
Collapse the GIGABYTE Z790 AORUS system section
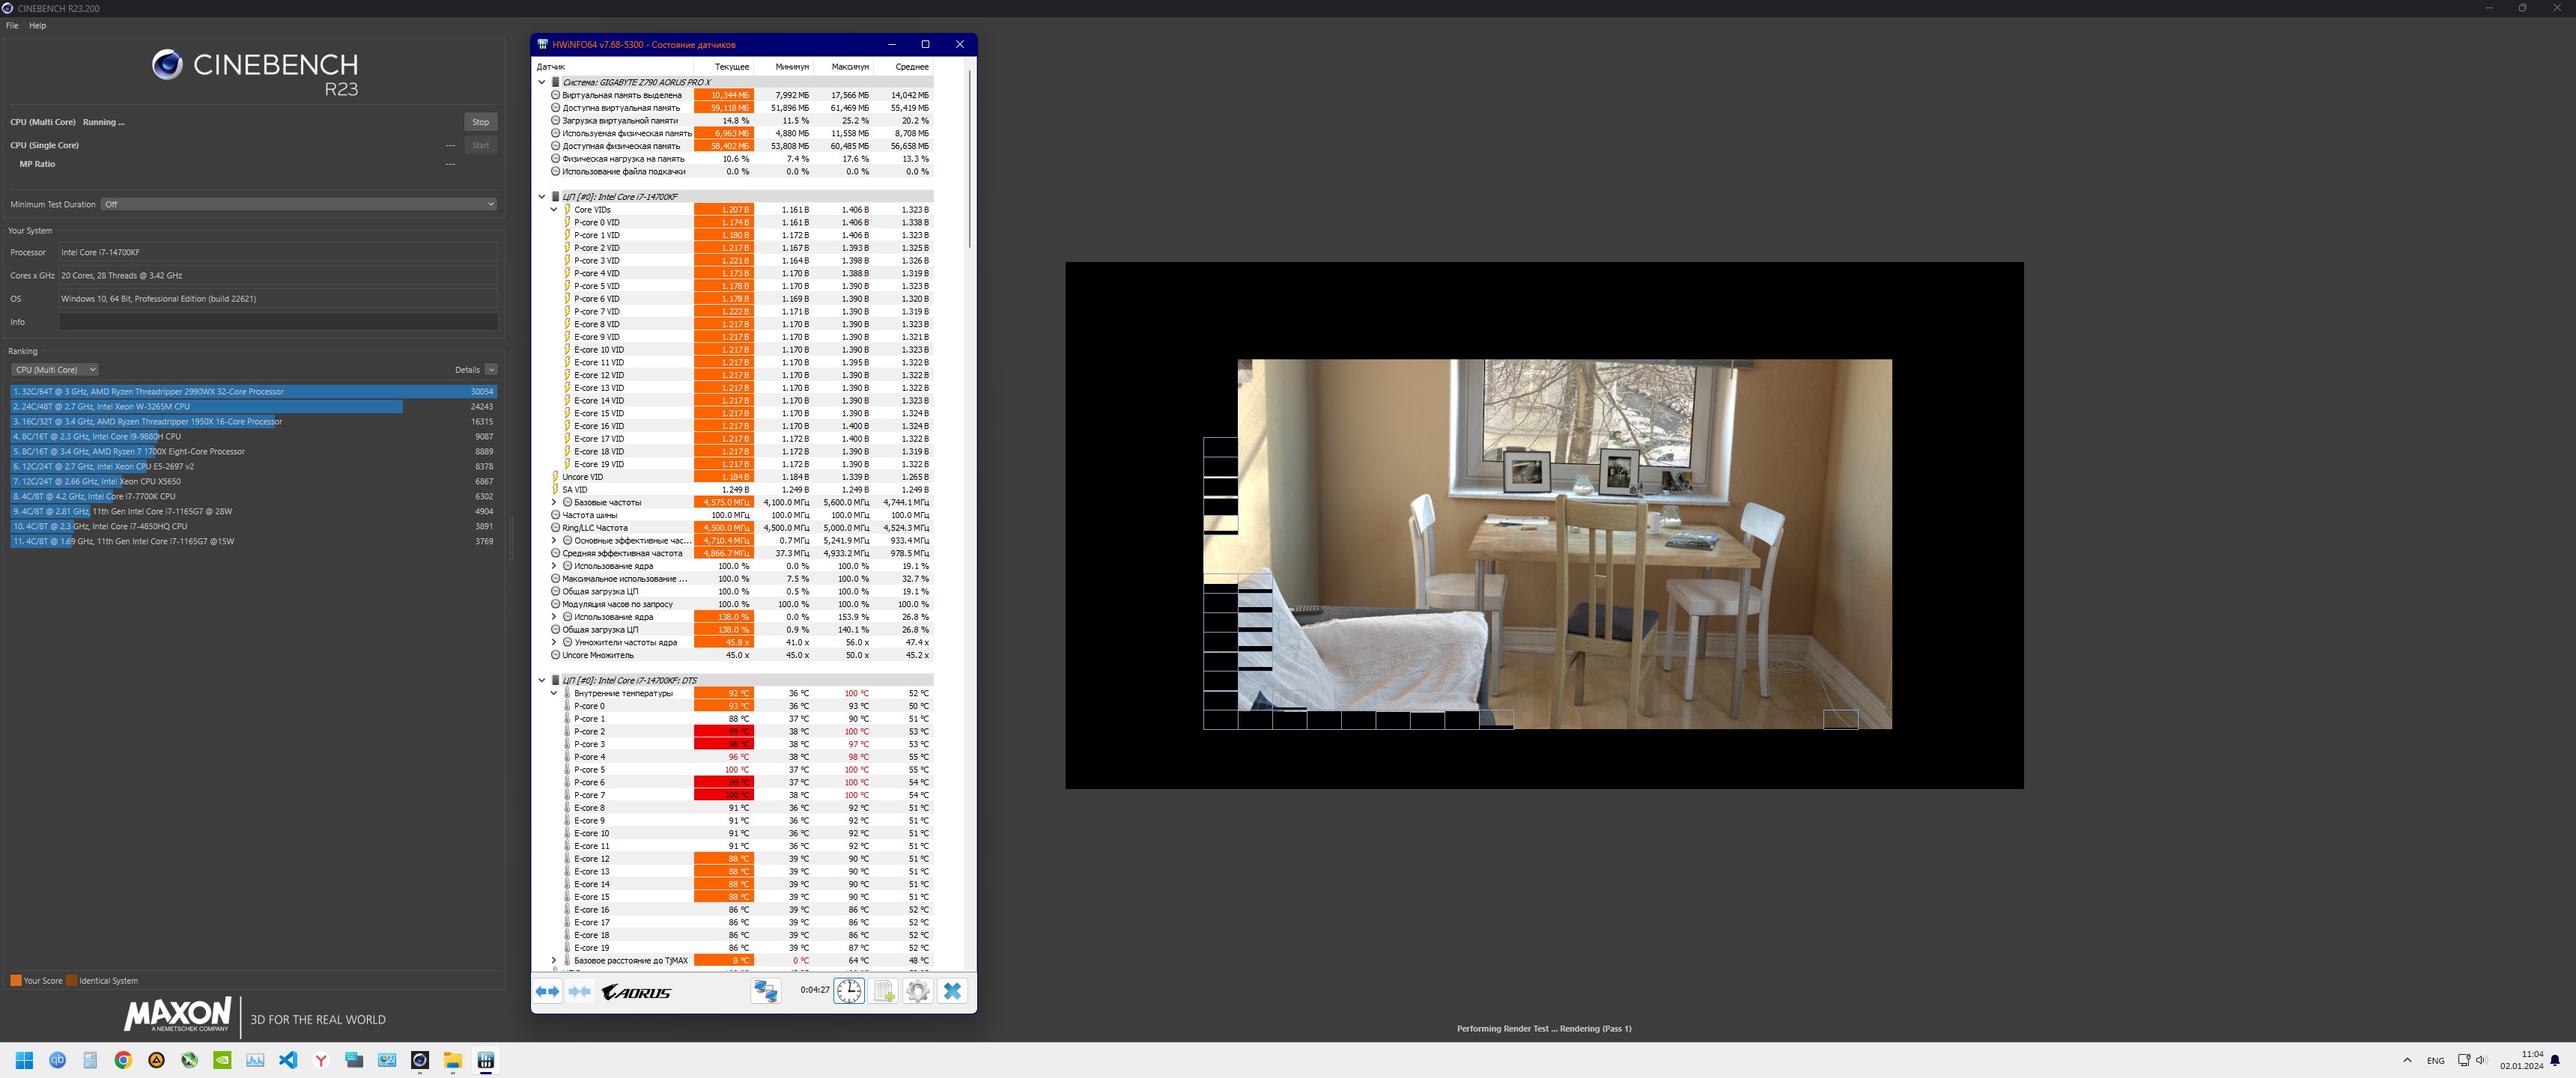(542, 83)
